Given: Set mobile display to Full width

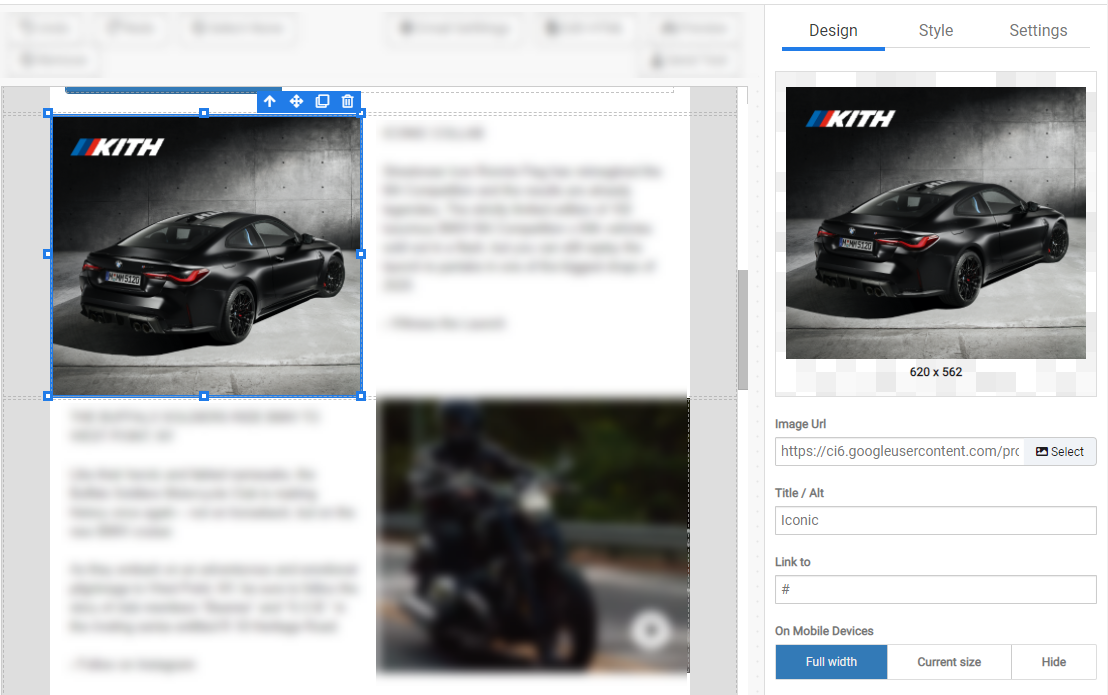Looking at the screenshot, I should pos(831,662).
